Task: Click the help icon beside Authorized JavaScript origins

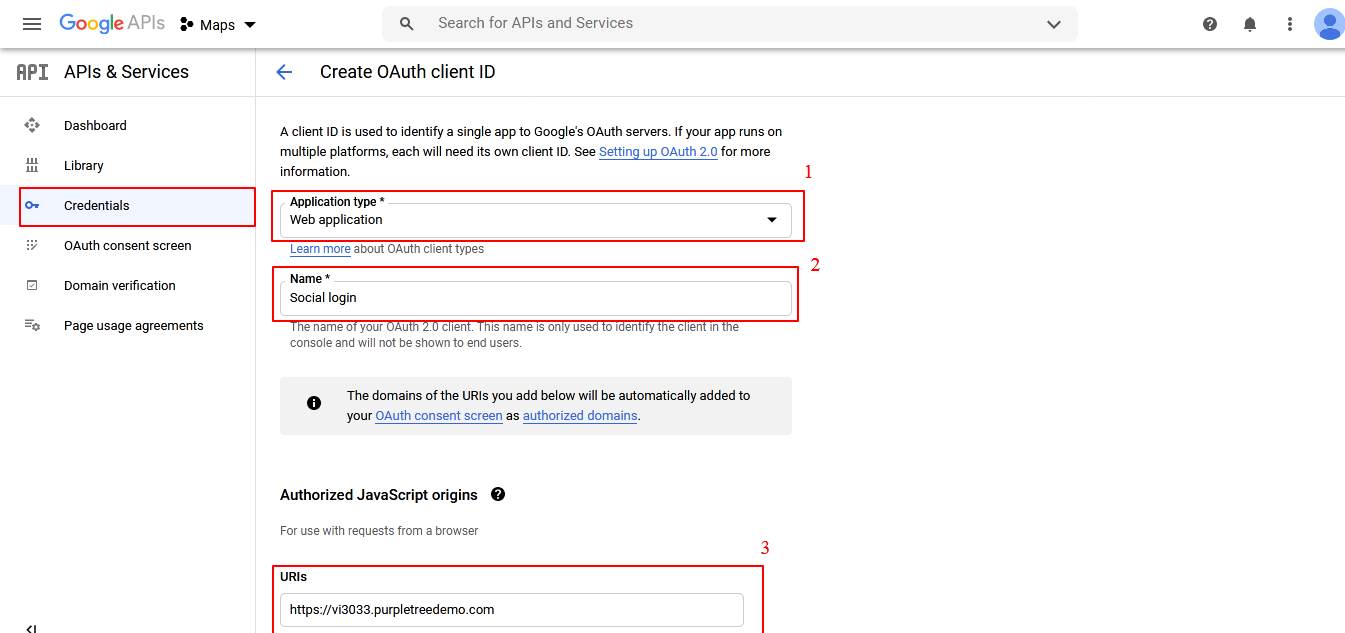Action: click(x=498, y=494)
